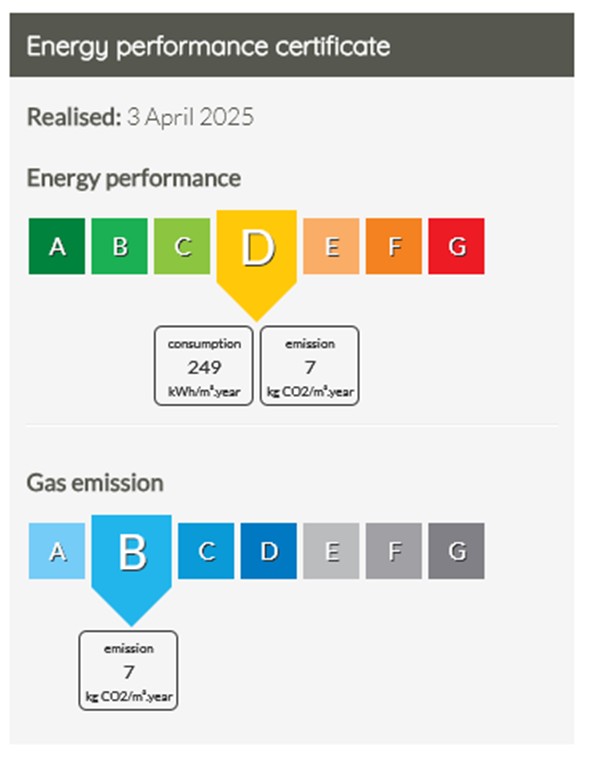Click the gray F gas emission tile
600x778 pixels.
[x=394, y=551]
